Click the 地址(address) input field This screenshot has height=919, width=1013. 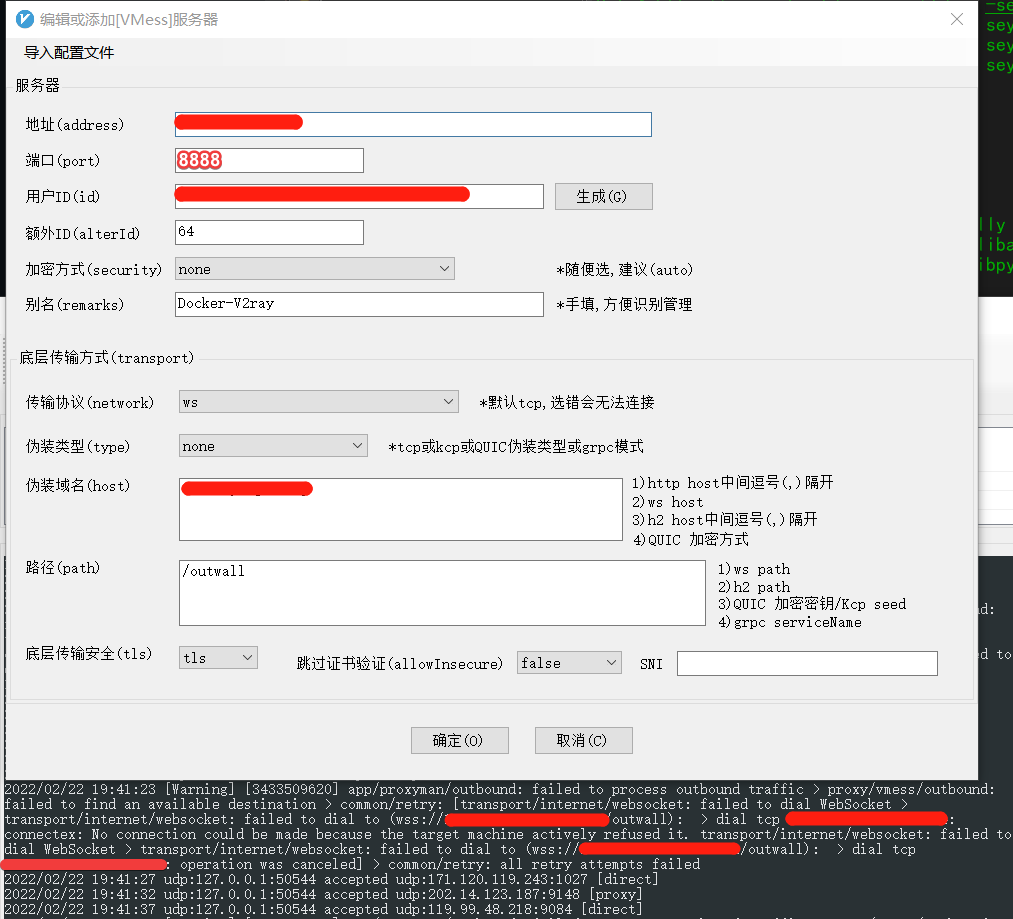[413, 124]
